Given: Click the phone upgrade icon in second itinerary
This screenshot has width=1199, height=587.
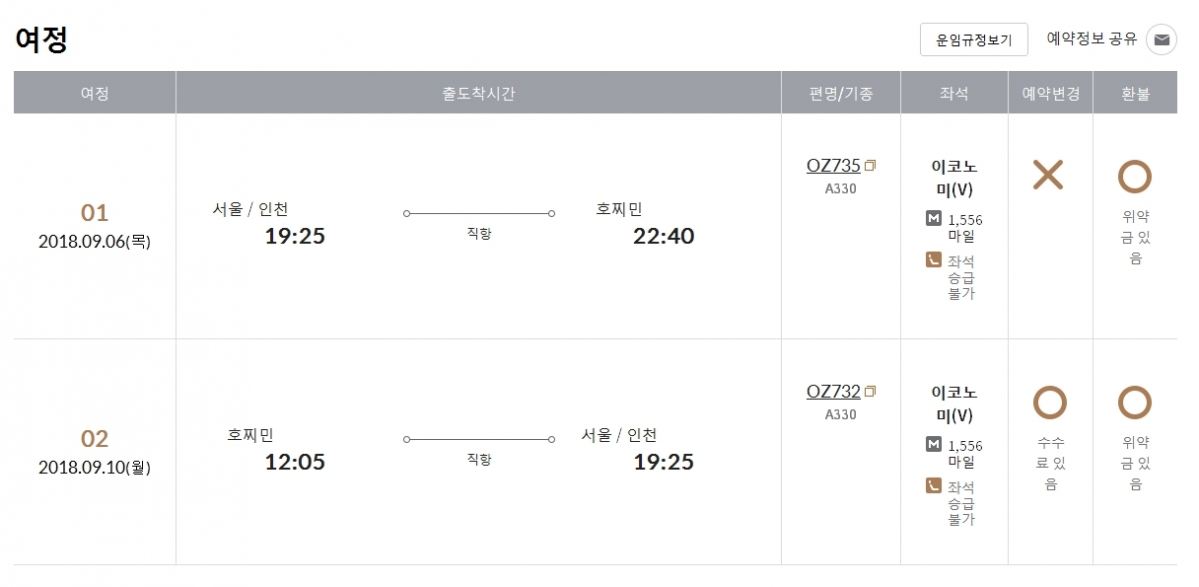Looking at the screenshot, I should (933, 485).
